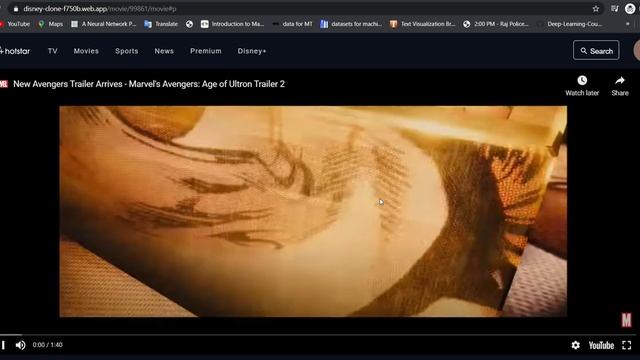Add video to Watch later
Screen dimensions: 640x360
[582, 85]
